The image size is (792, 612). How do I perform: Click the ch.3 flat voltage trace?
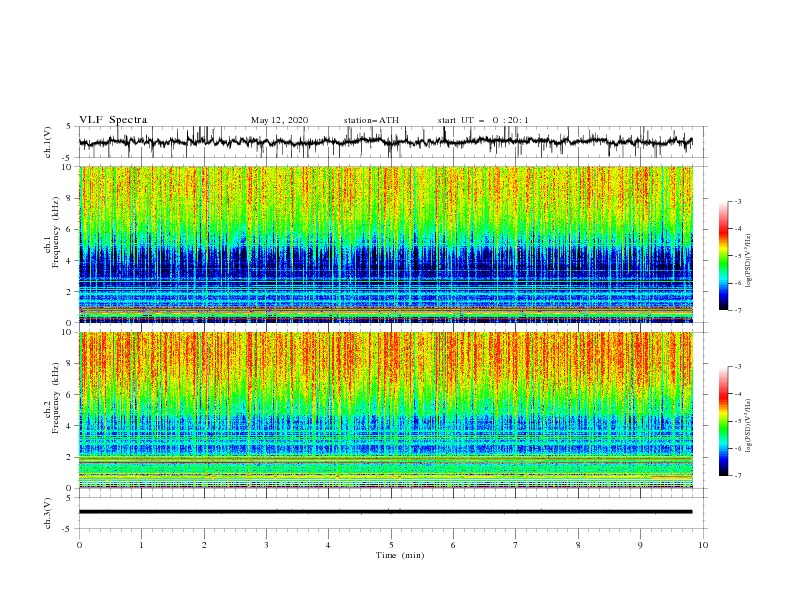(386, 512)
